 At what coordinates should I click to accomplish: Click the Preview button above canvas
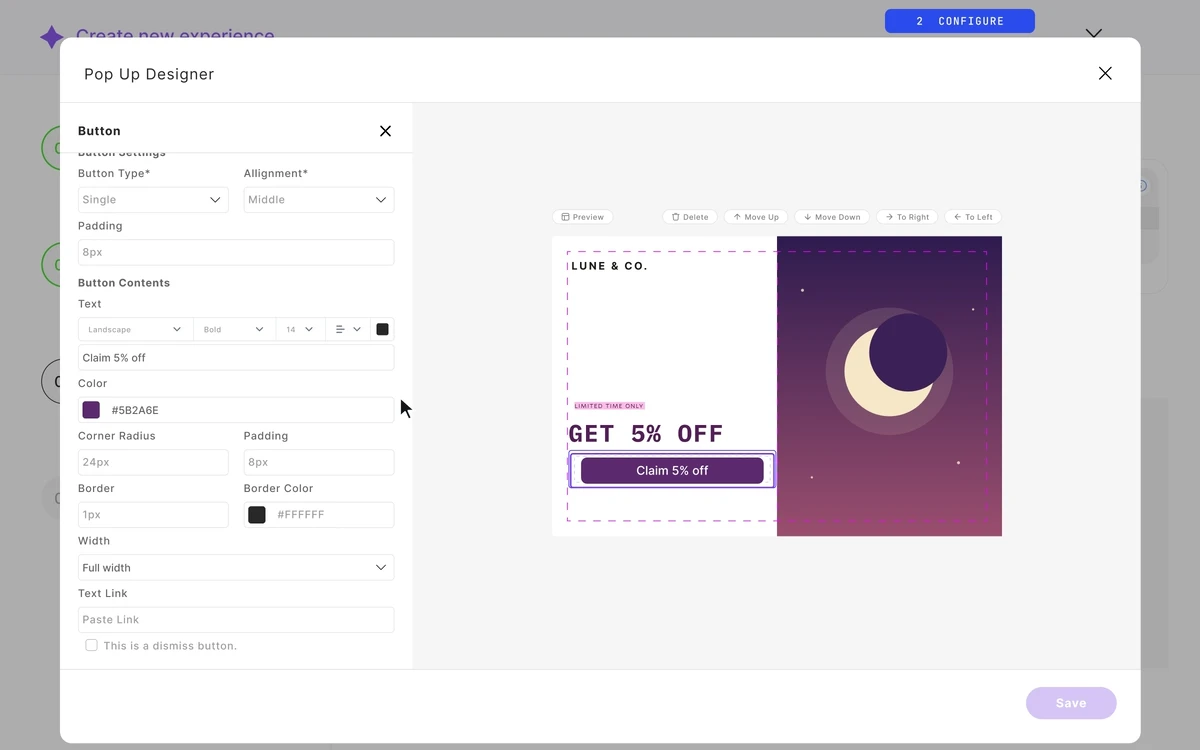tap(583, 217)
